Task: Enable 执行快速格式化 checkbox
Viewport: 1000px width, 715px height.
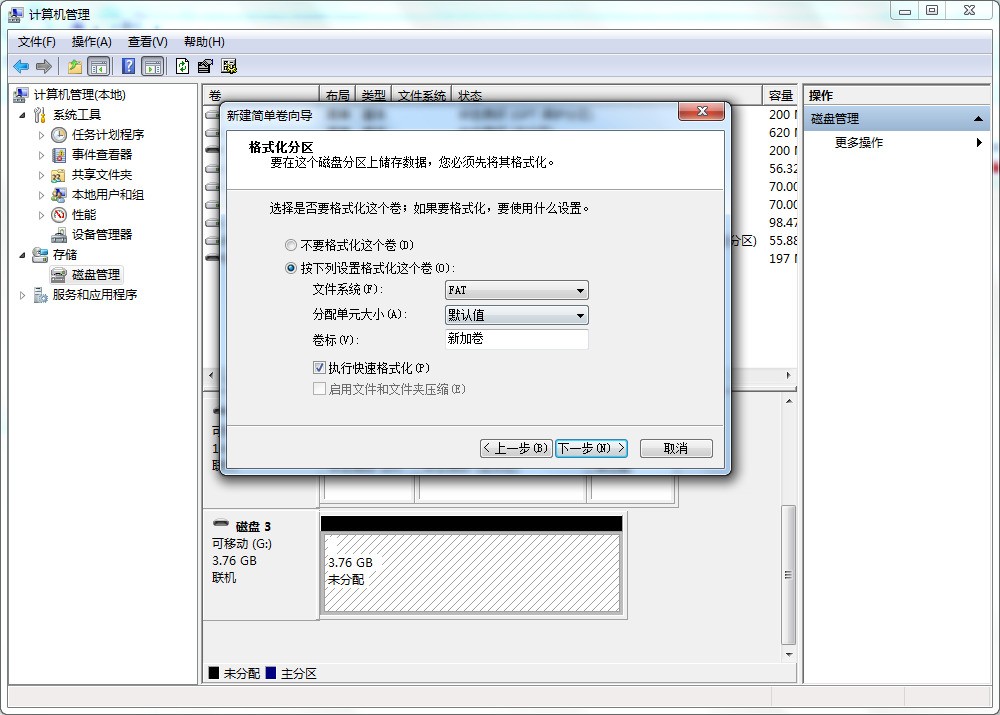Action: pyautogui.click(x=319, y=367)
